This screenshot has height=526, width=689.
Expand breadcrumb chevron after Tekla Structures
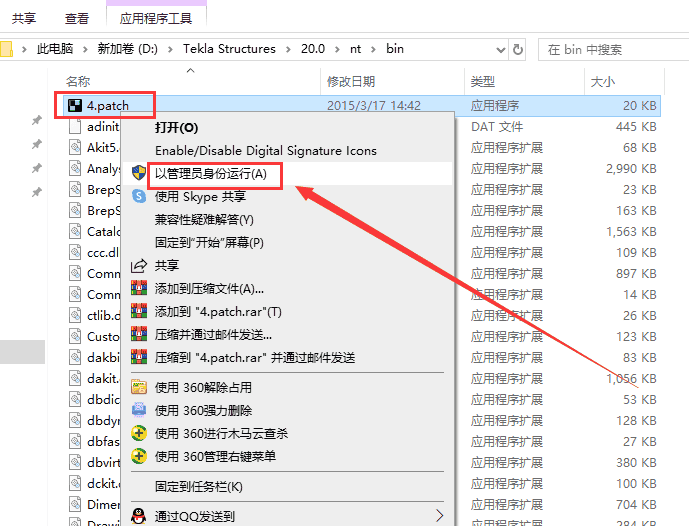288,49
